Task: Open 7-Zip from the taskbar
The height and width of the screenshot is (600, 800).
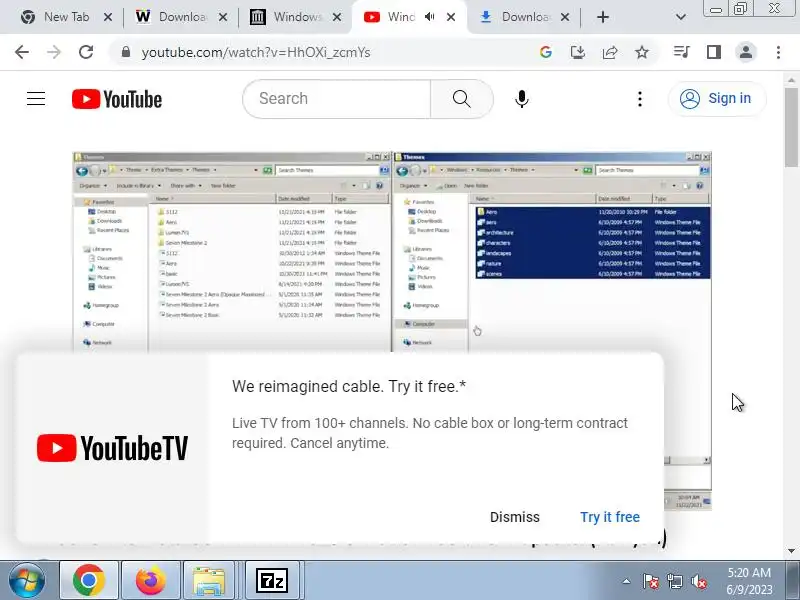Action: 271,581
